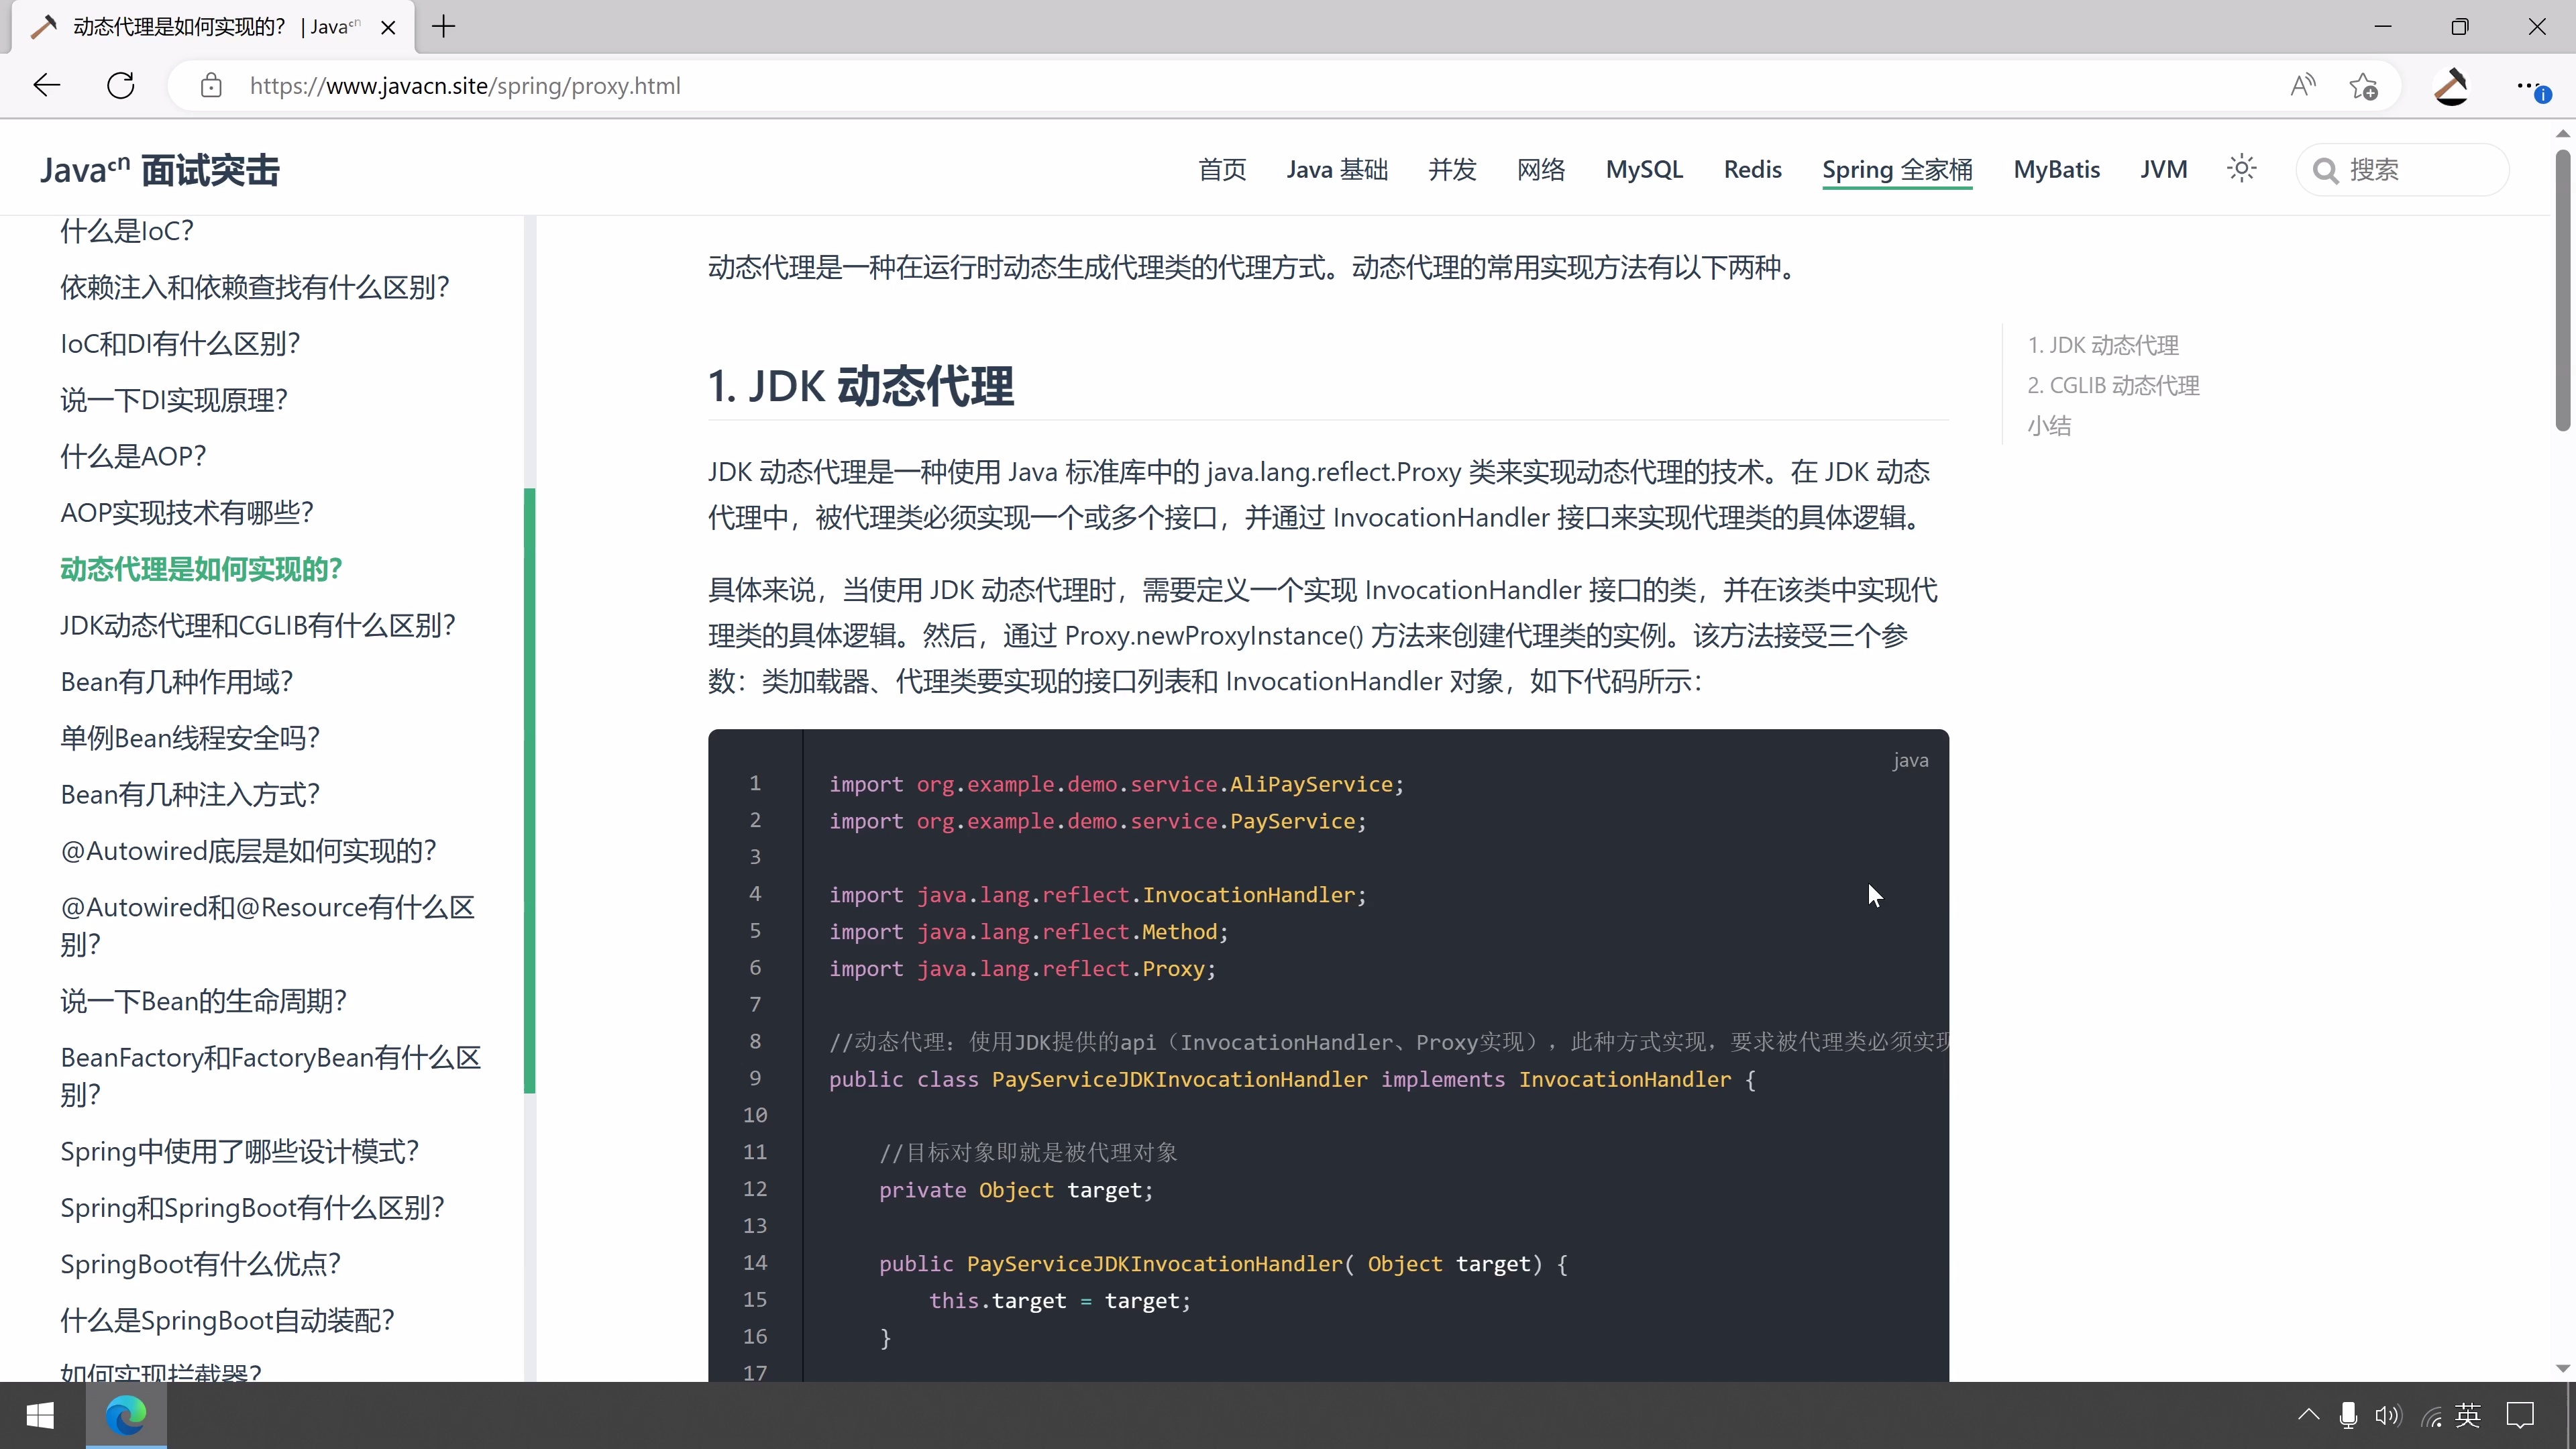The width and height of the screenshot is (2576, 1449).
Task: Open the site search with the magnifier icon
Action: tap(2326, 169)
